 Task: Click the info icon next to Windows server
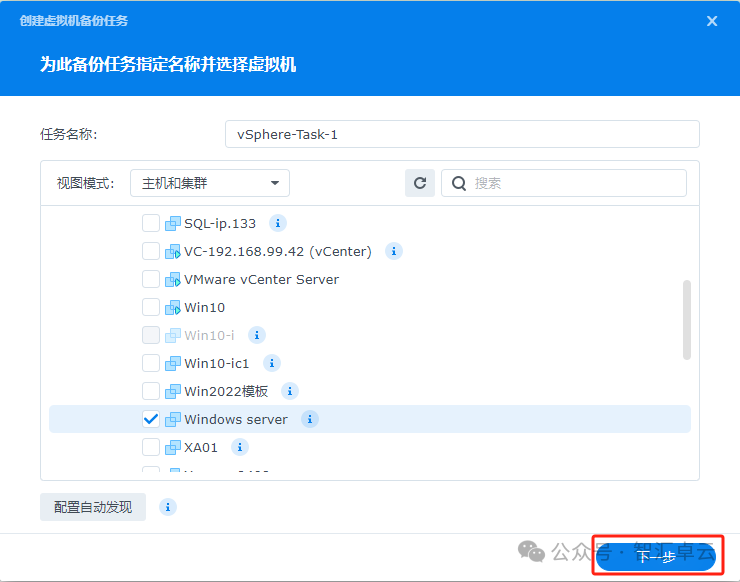(310, 419)
